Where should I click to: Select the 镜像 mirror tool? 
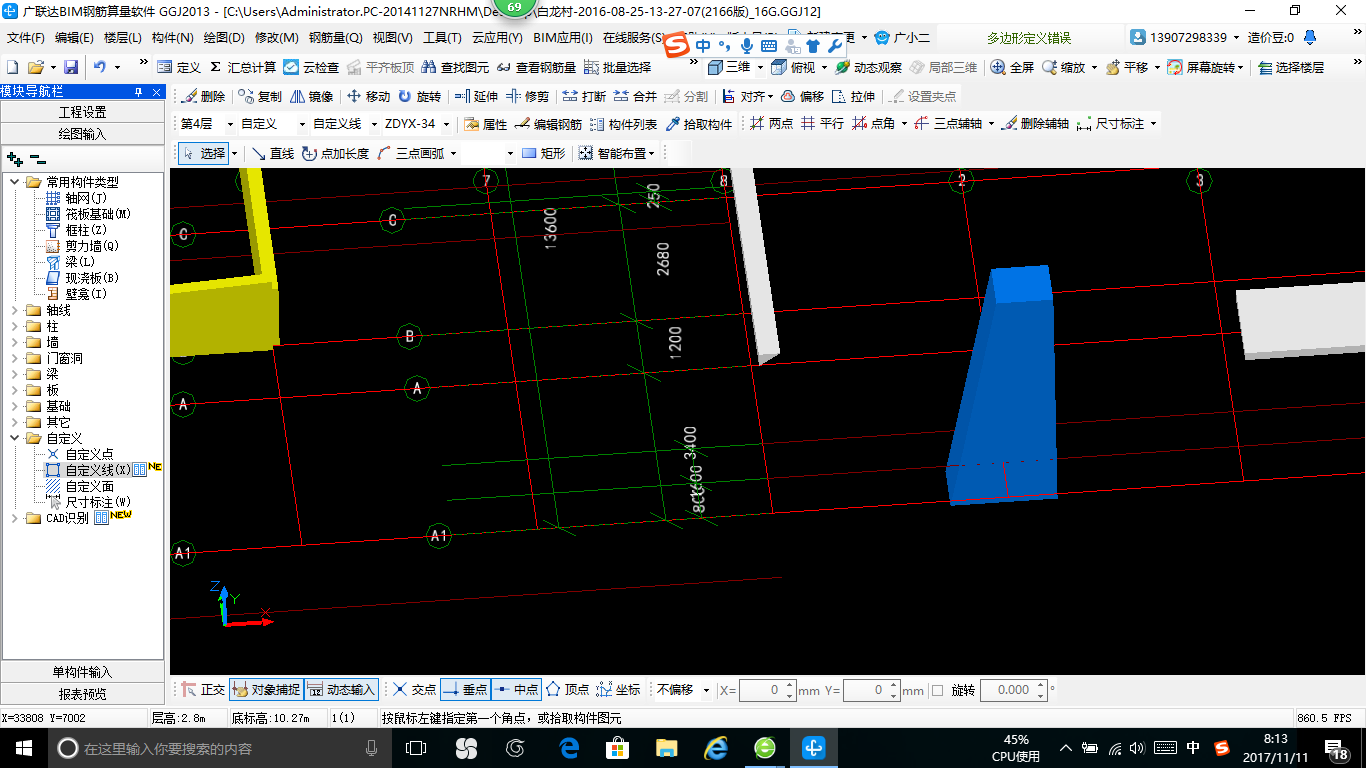point(311,97)
